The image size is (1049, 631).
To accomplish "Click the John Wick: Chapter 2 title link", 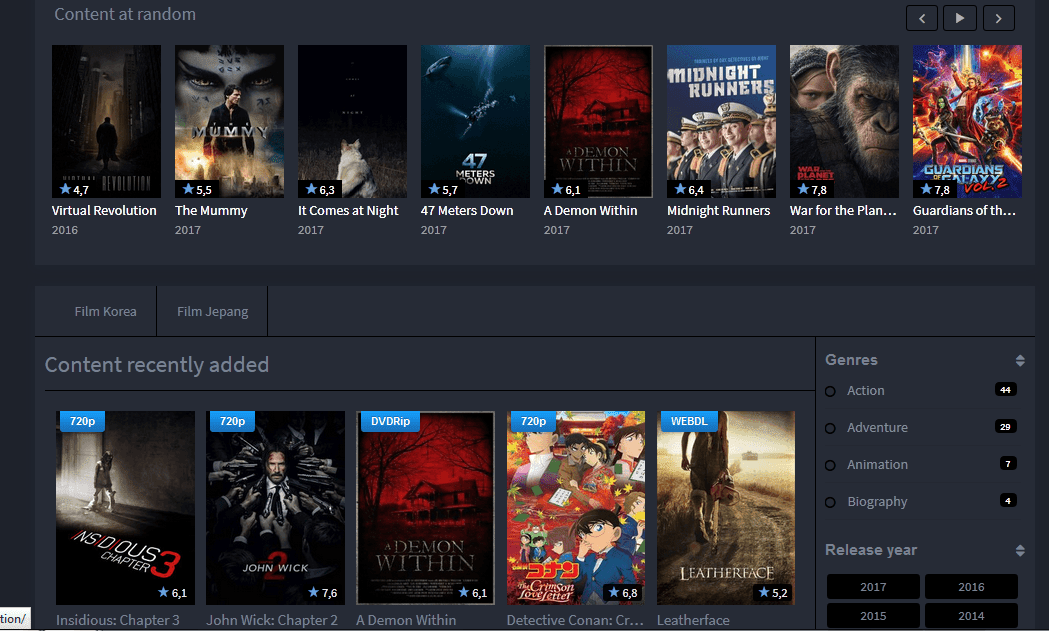I will (272, 620).
